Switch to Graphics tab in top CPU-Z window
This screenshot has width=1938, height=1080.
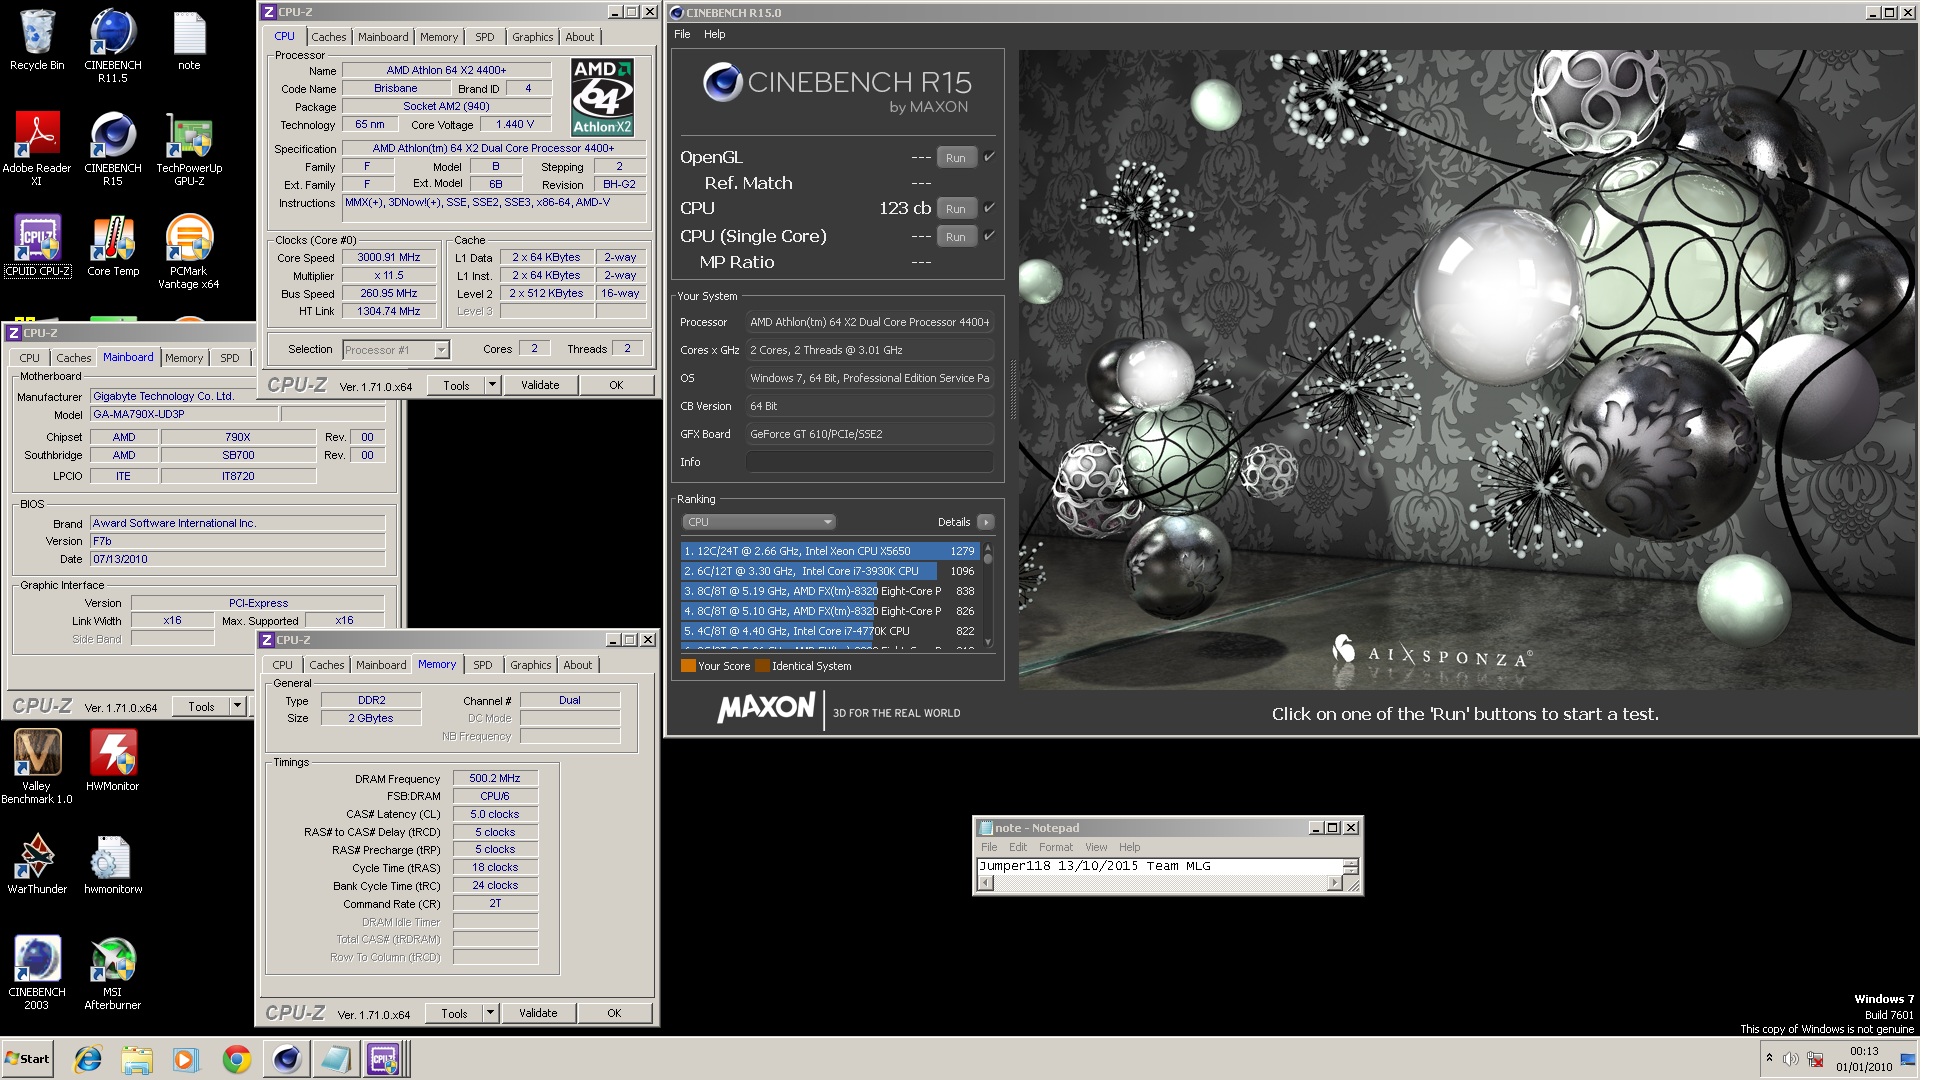tap(532, 37)
